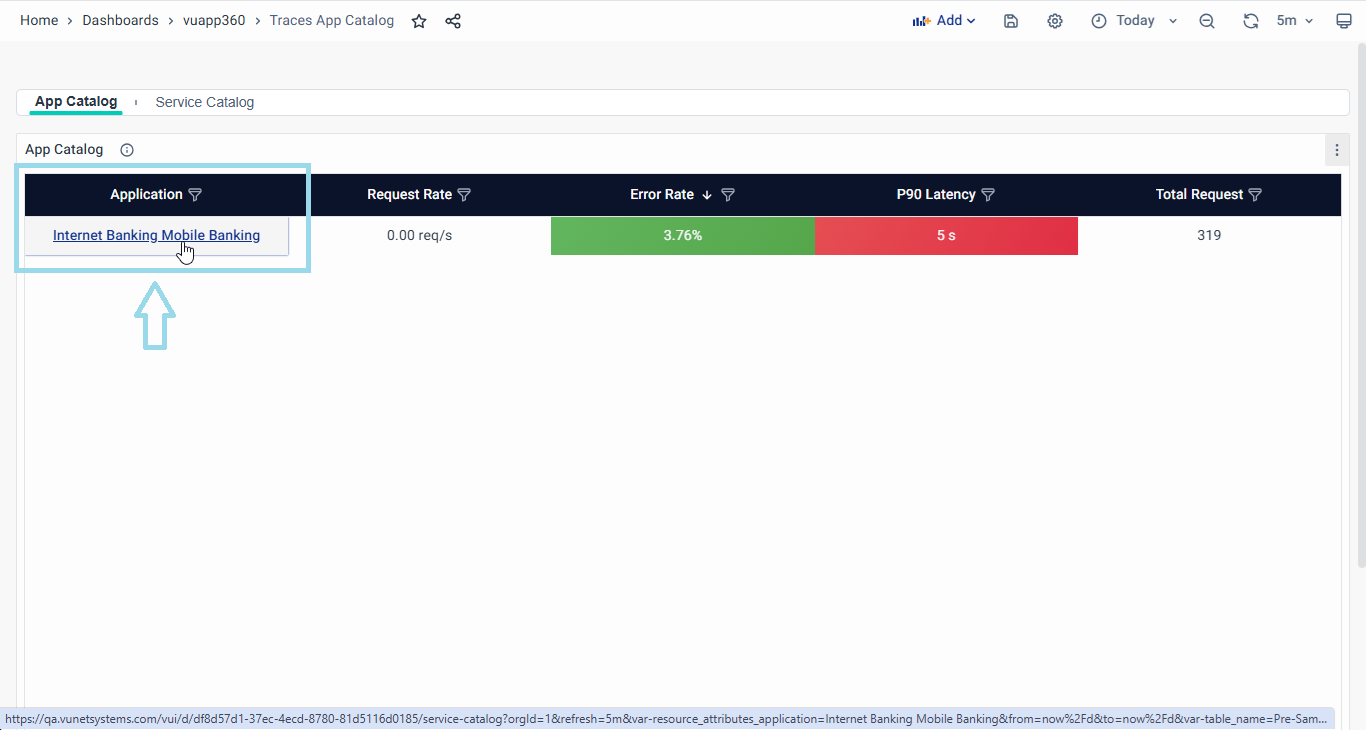Click the green 3.76% error rate cell
Image resolution: width=1366 pixels, height=730 pixels.
683,236
